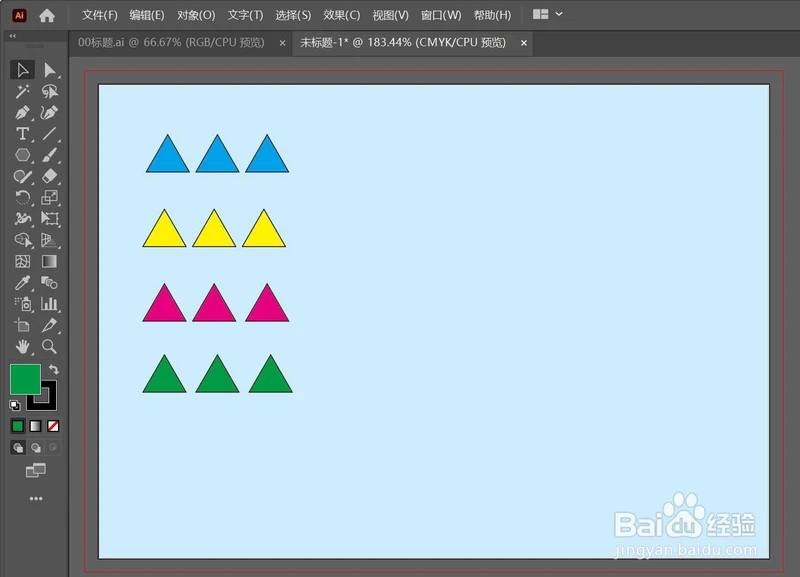
Task: Select the Symbol Sprayer tool
Action: [22, 304]
